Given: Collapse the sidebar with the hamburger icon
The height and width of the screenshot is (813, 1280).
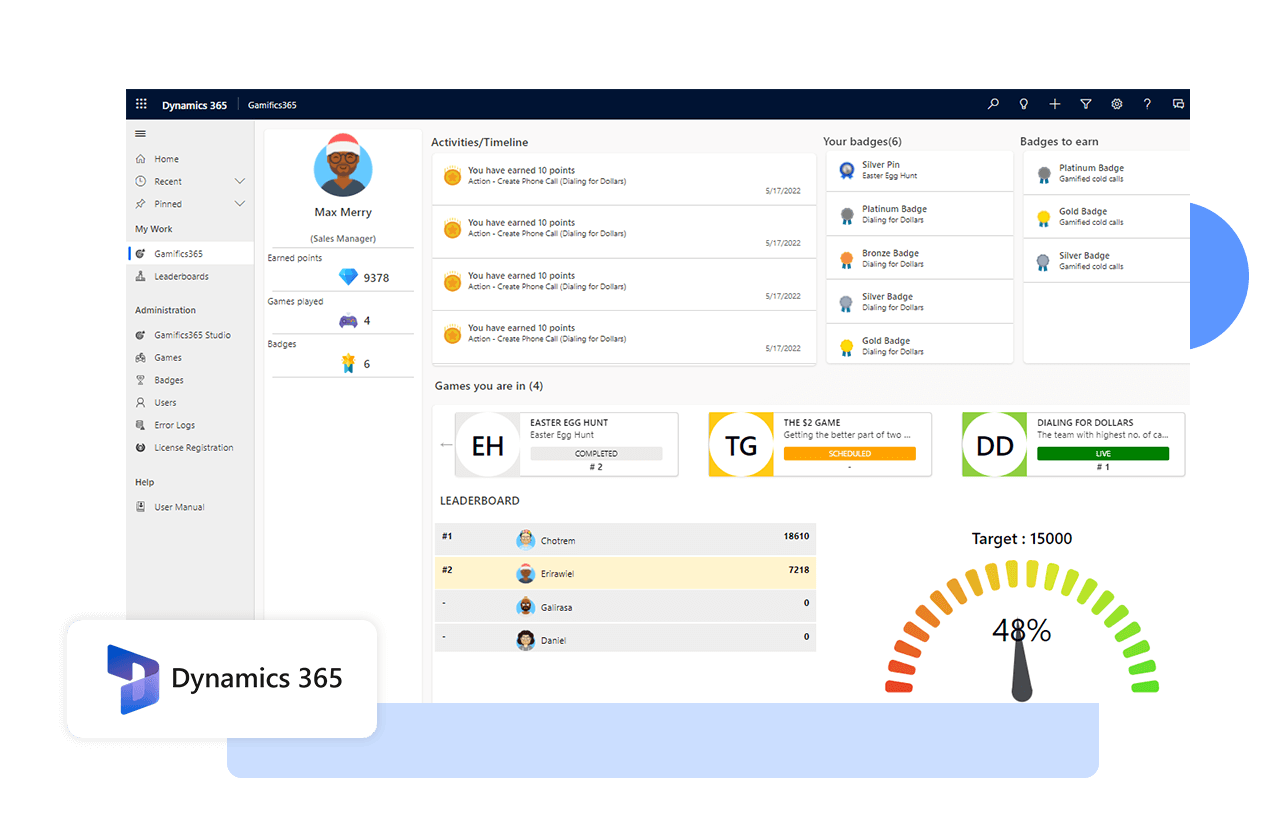Looking at the screenshot, I should coord(140,133).
